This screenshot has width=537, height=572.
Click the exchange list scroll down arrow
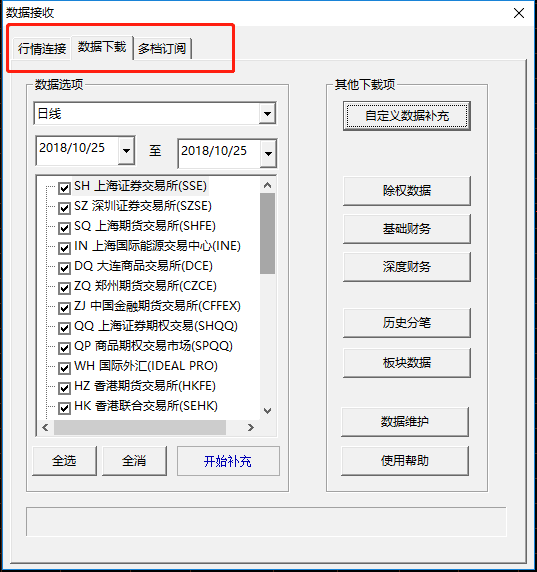267,411
